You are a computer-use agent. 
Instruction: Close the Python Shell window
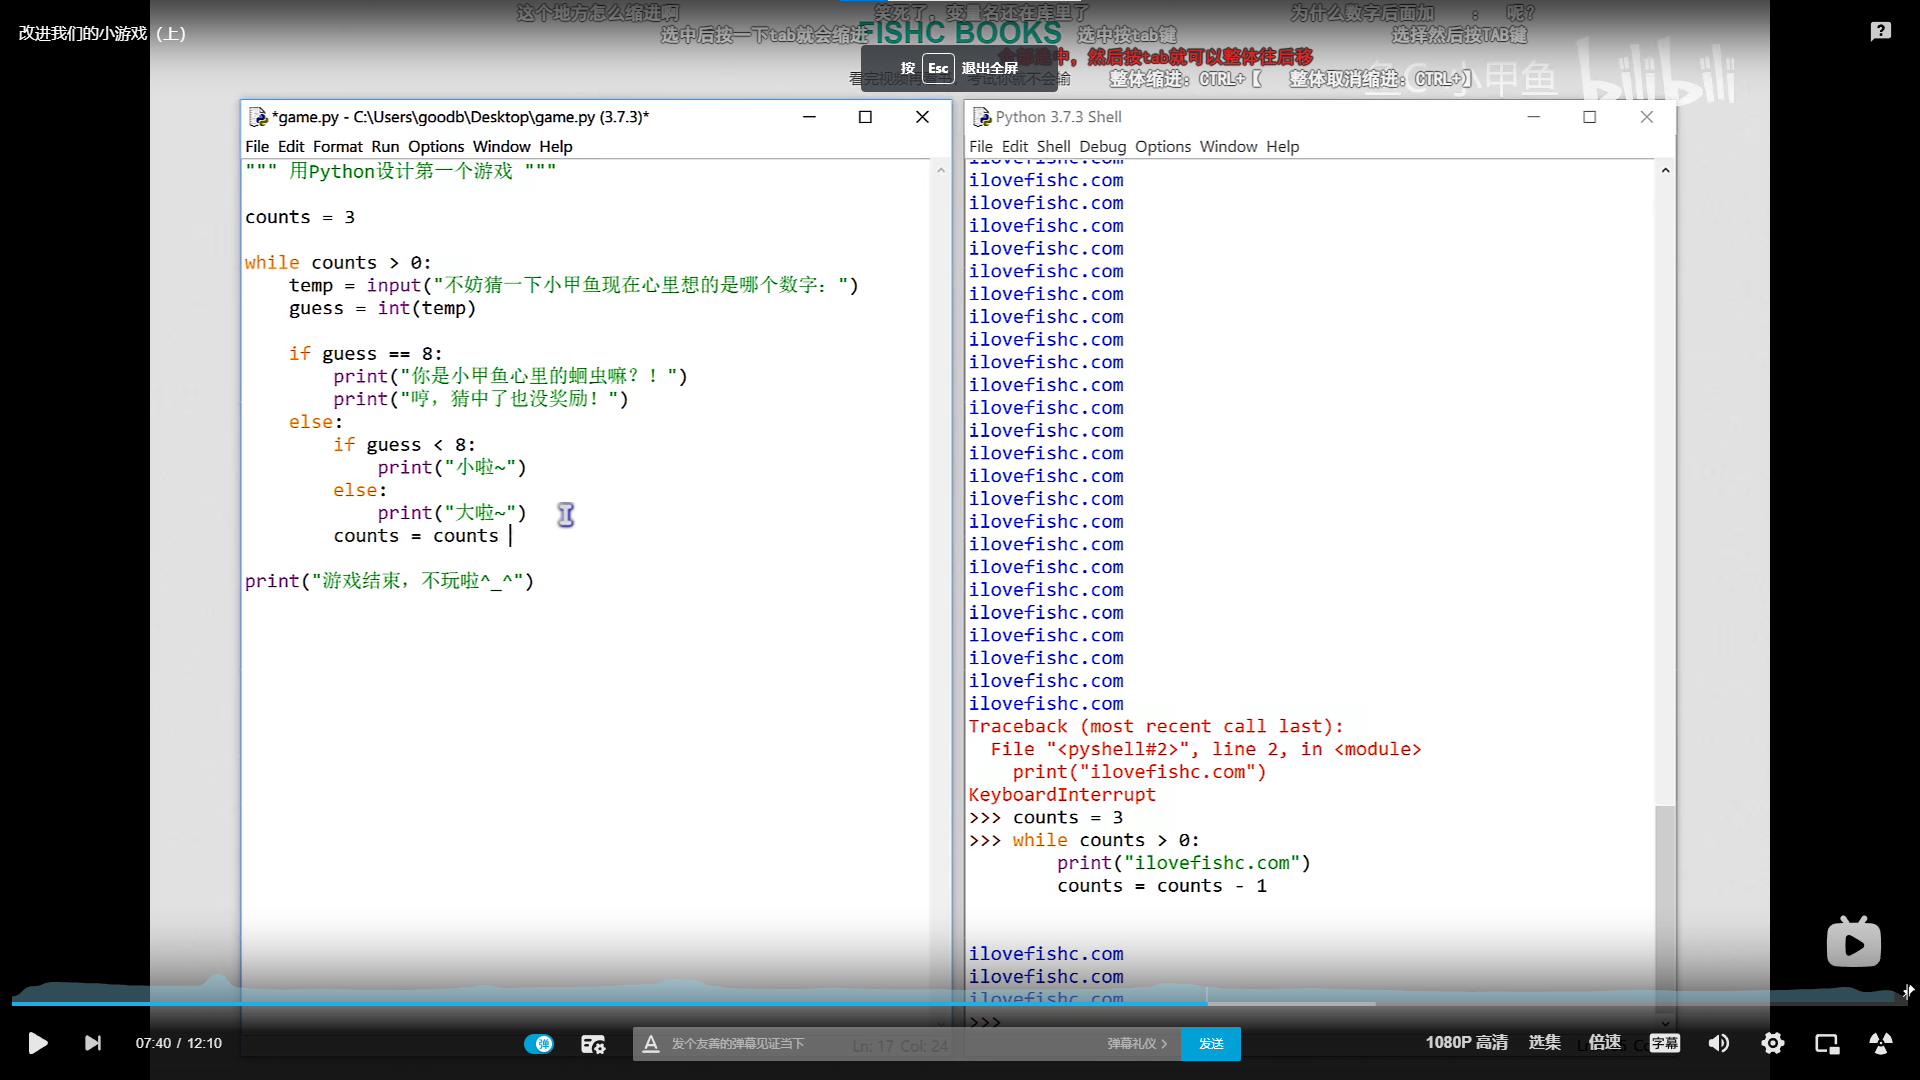pyautogui.click(x=1646, y=117)
